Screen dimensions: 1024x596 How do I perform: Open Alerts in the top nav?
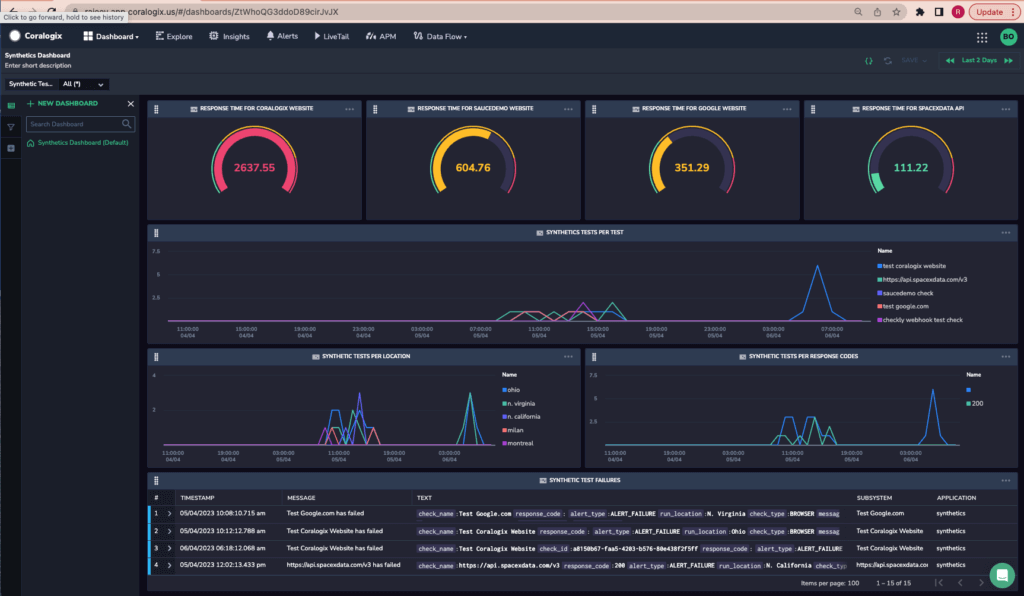click(282, 37)
